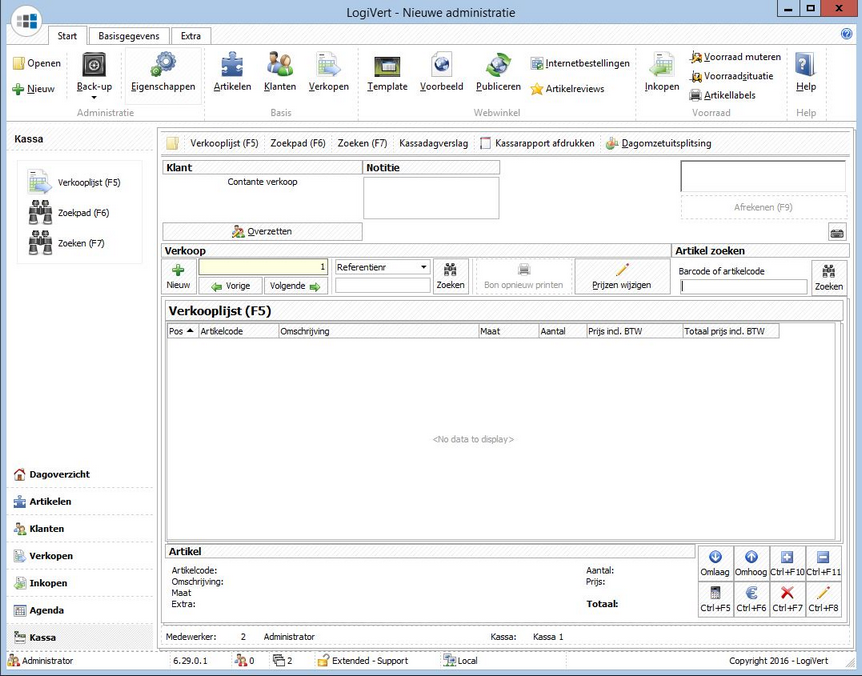
Task: Click the Publiceren icon
Action: click(498, 73)
